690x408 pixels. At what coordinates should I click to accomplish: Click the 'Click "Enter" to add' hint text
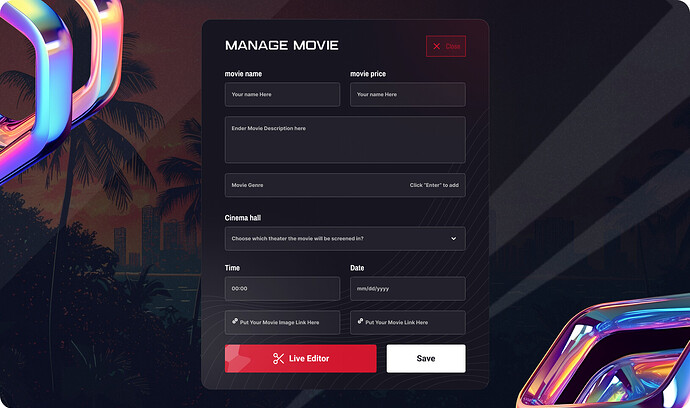[x=434, y=185]
